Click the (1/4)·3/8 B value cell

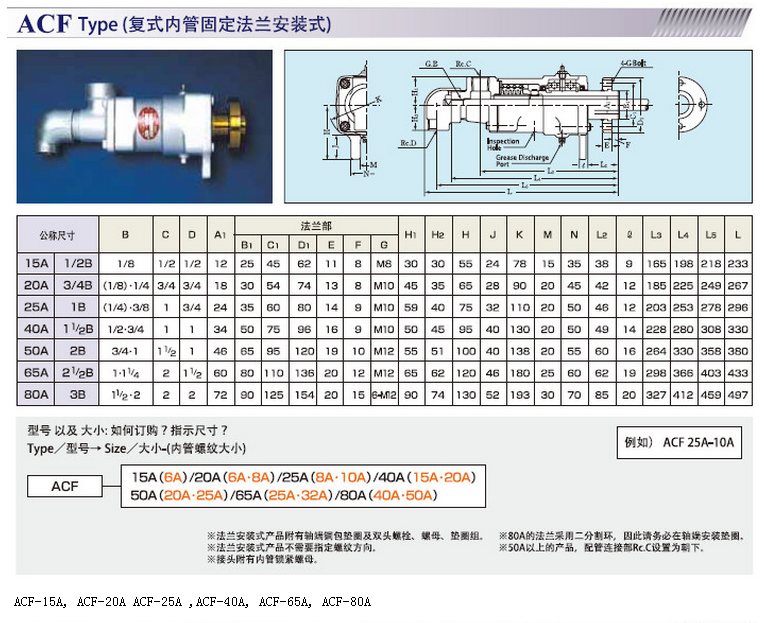[x=126, y=307]
